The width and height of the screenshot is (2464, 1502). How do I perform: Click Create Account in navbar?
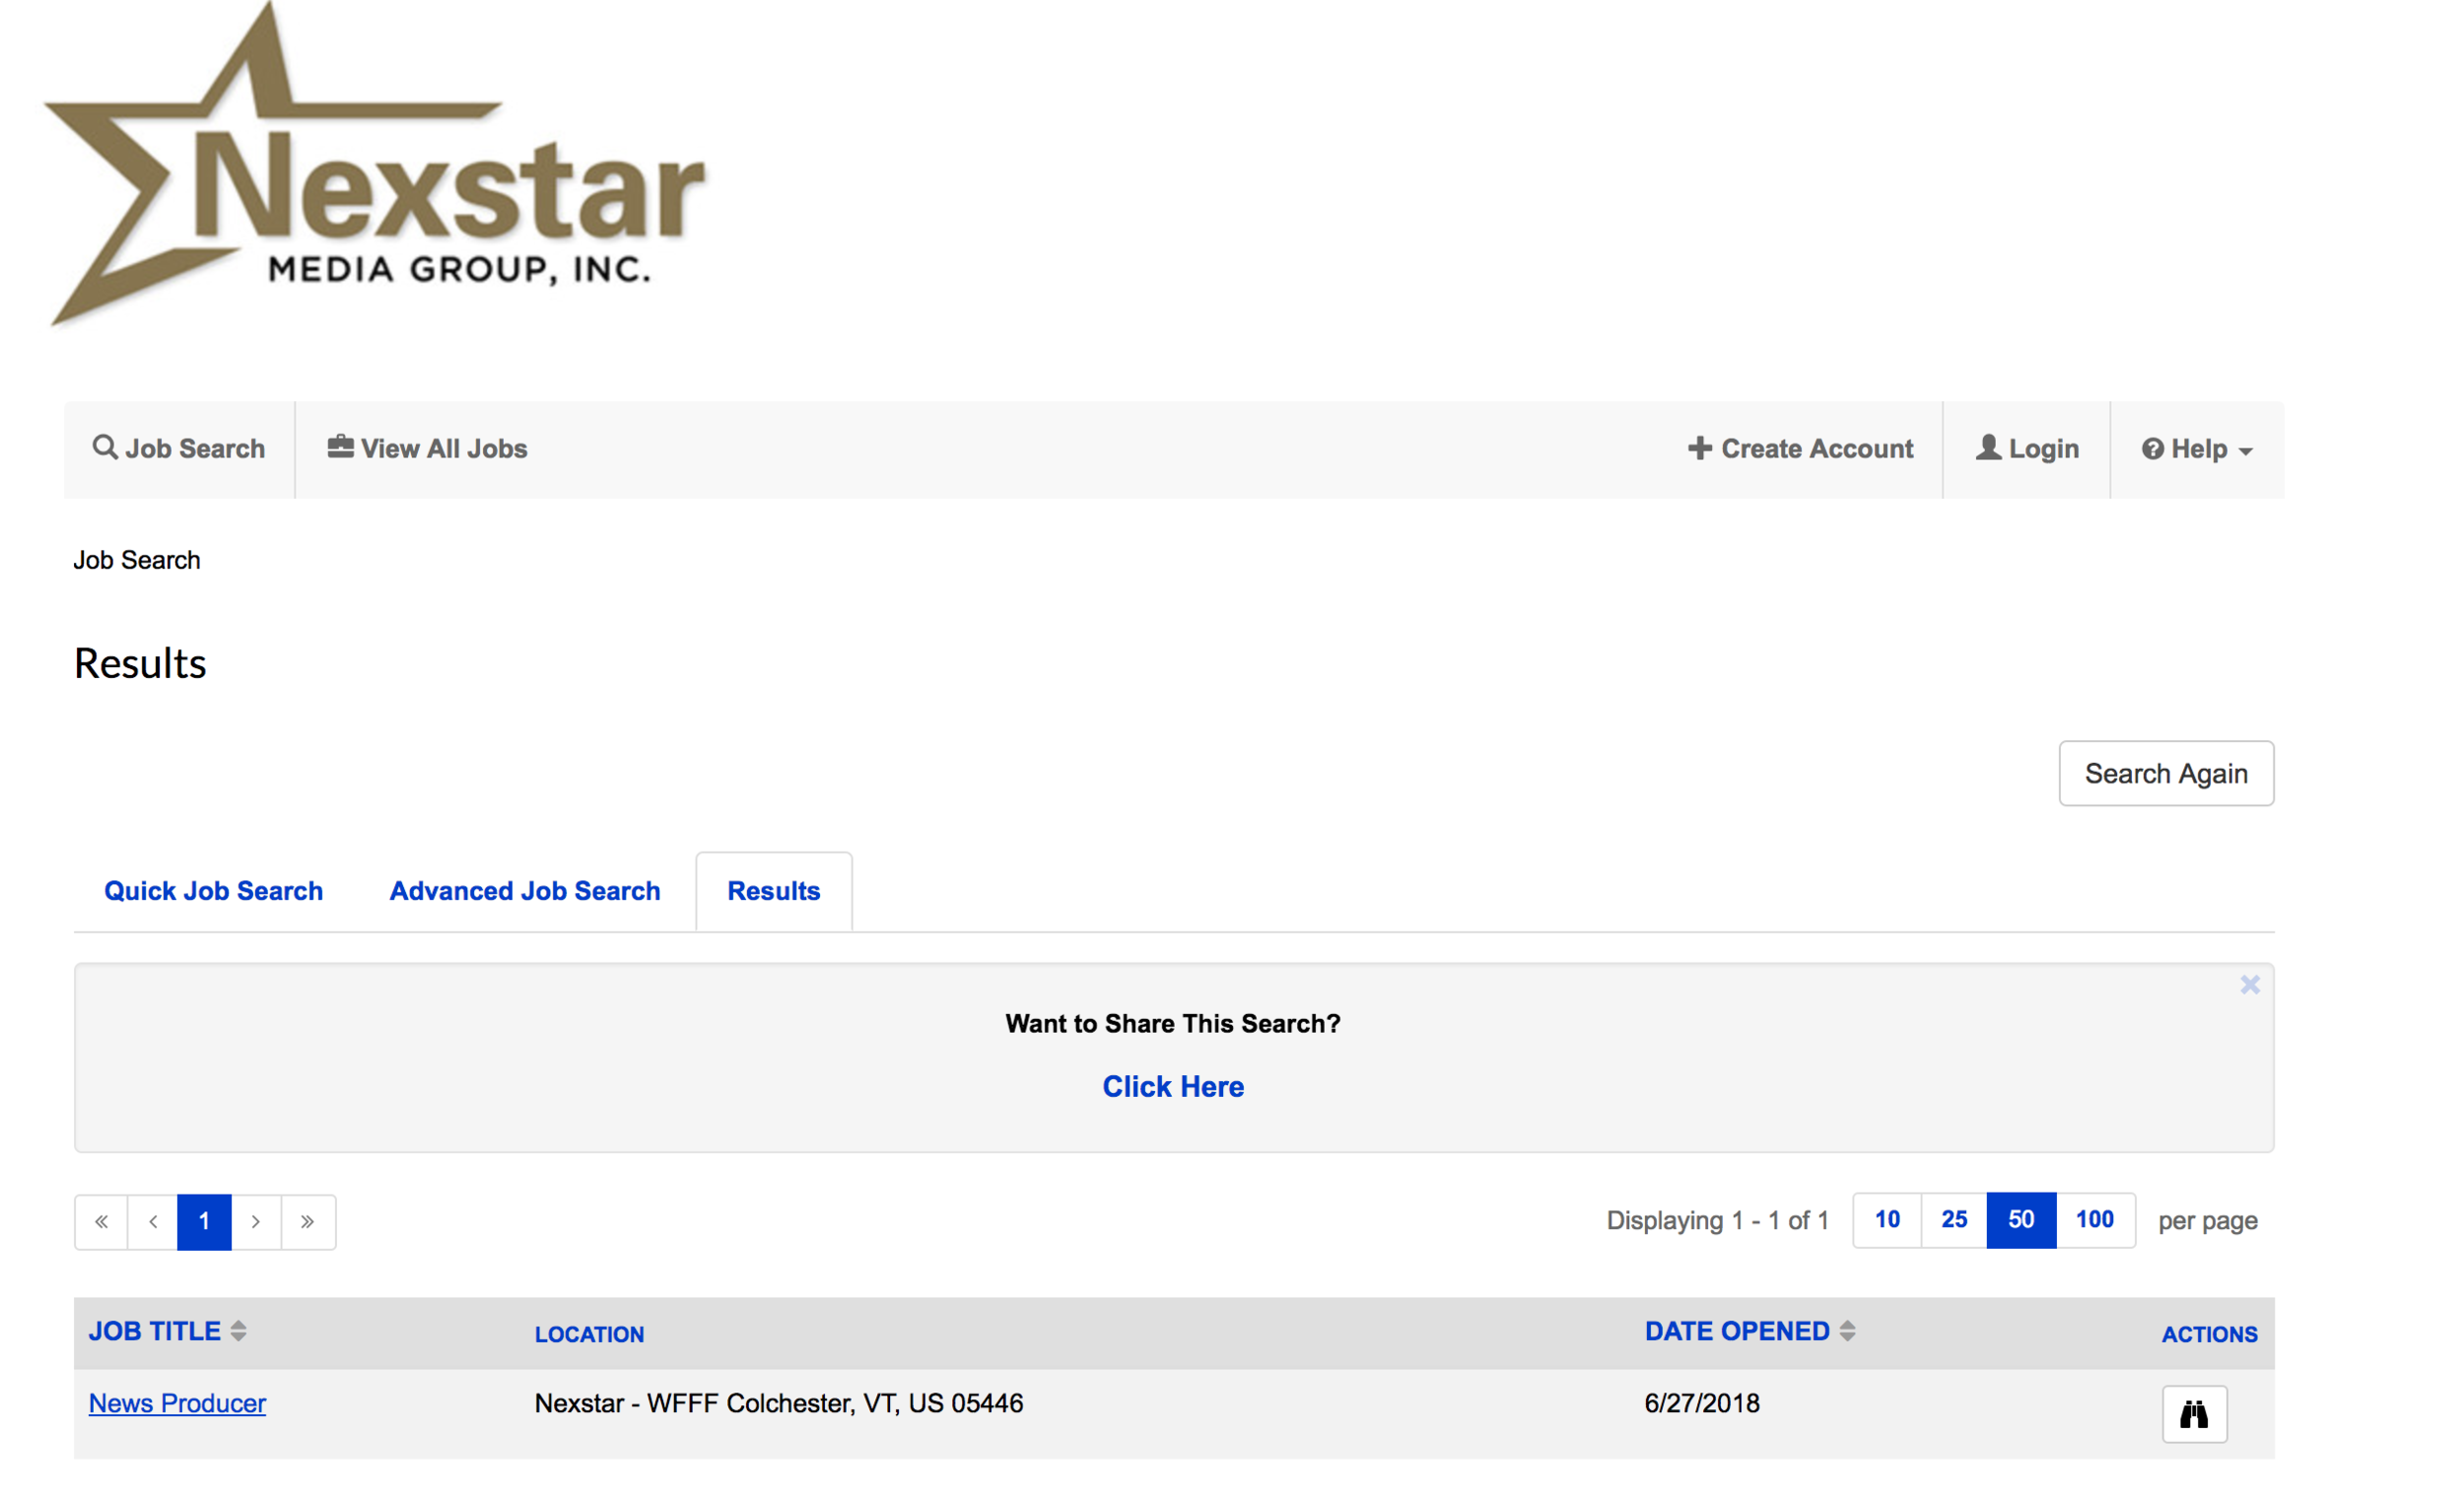coord(1800,449)
